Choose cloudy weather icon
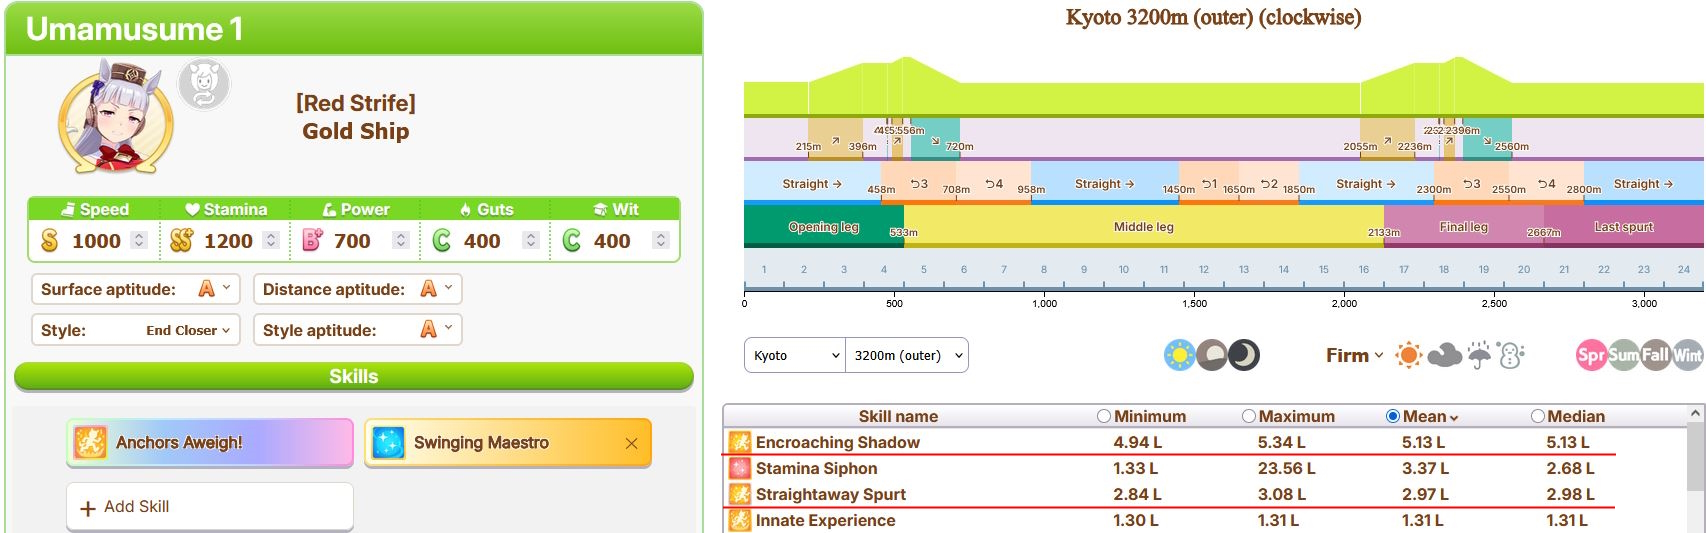The height and width of the screenshot is (533, 1706). tap(1444, 355)
